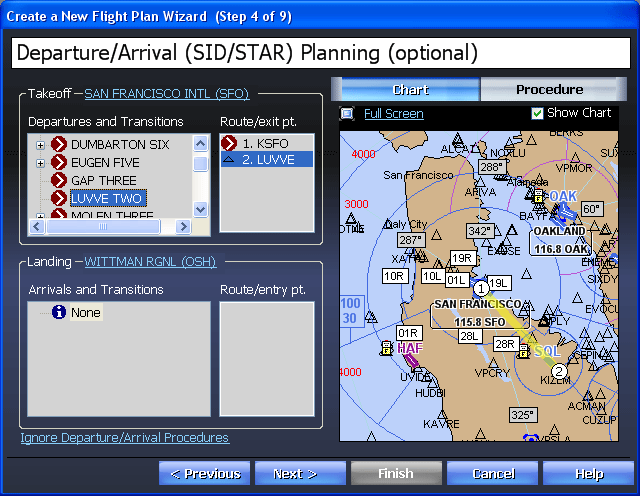Viewport: 640px width, 496px height.
Task: Click the Finish button
Action: point(396,474)
